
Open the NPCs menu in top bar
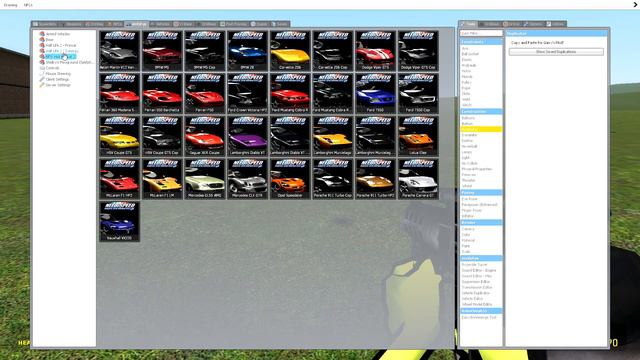pyautogui.click(x=28, y=5)
